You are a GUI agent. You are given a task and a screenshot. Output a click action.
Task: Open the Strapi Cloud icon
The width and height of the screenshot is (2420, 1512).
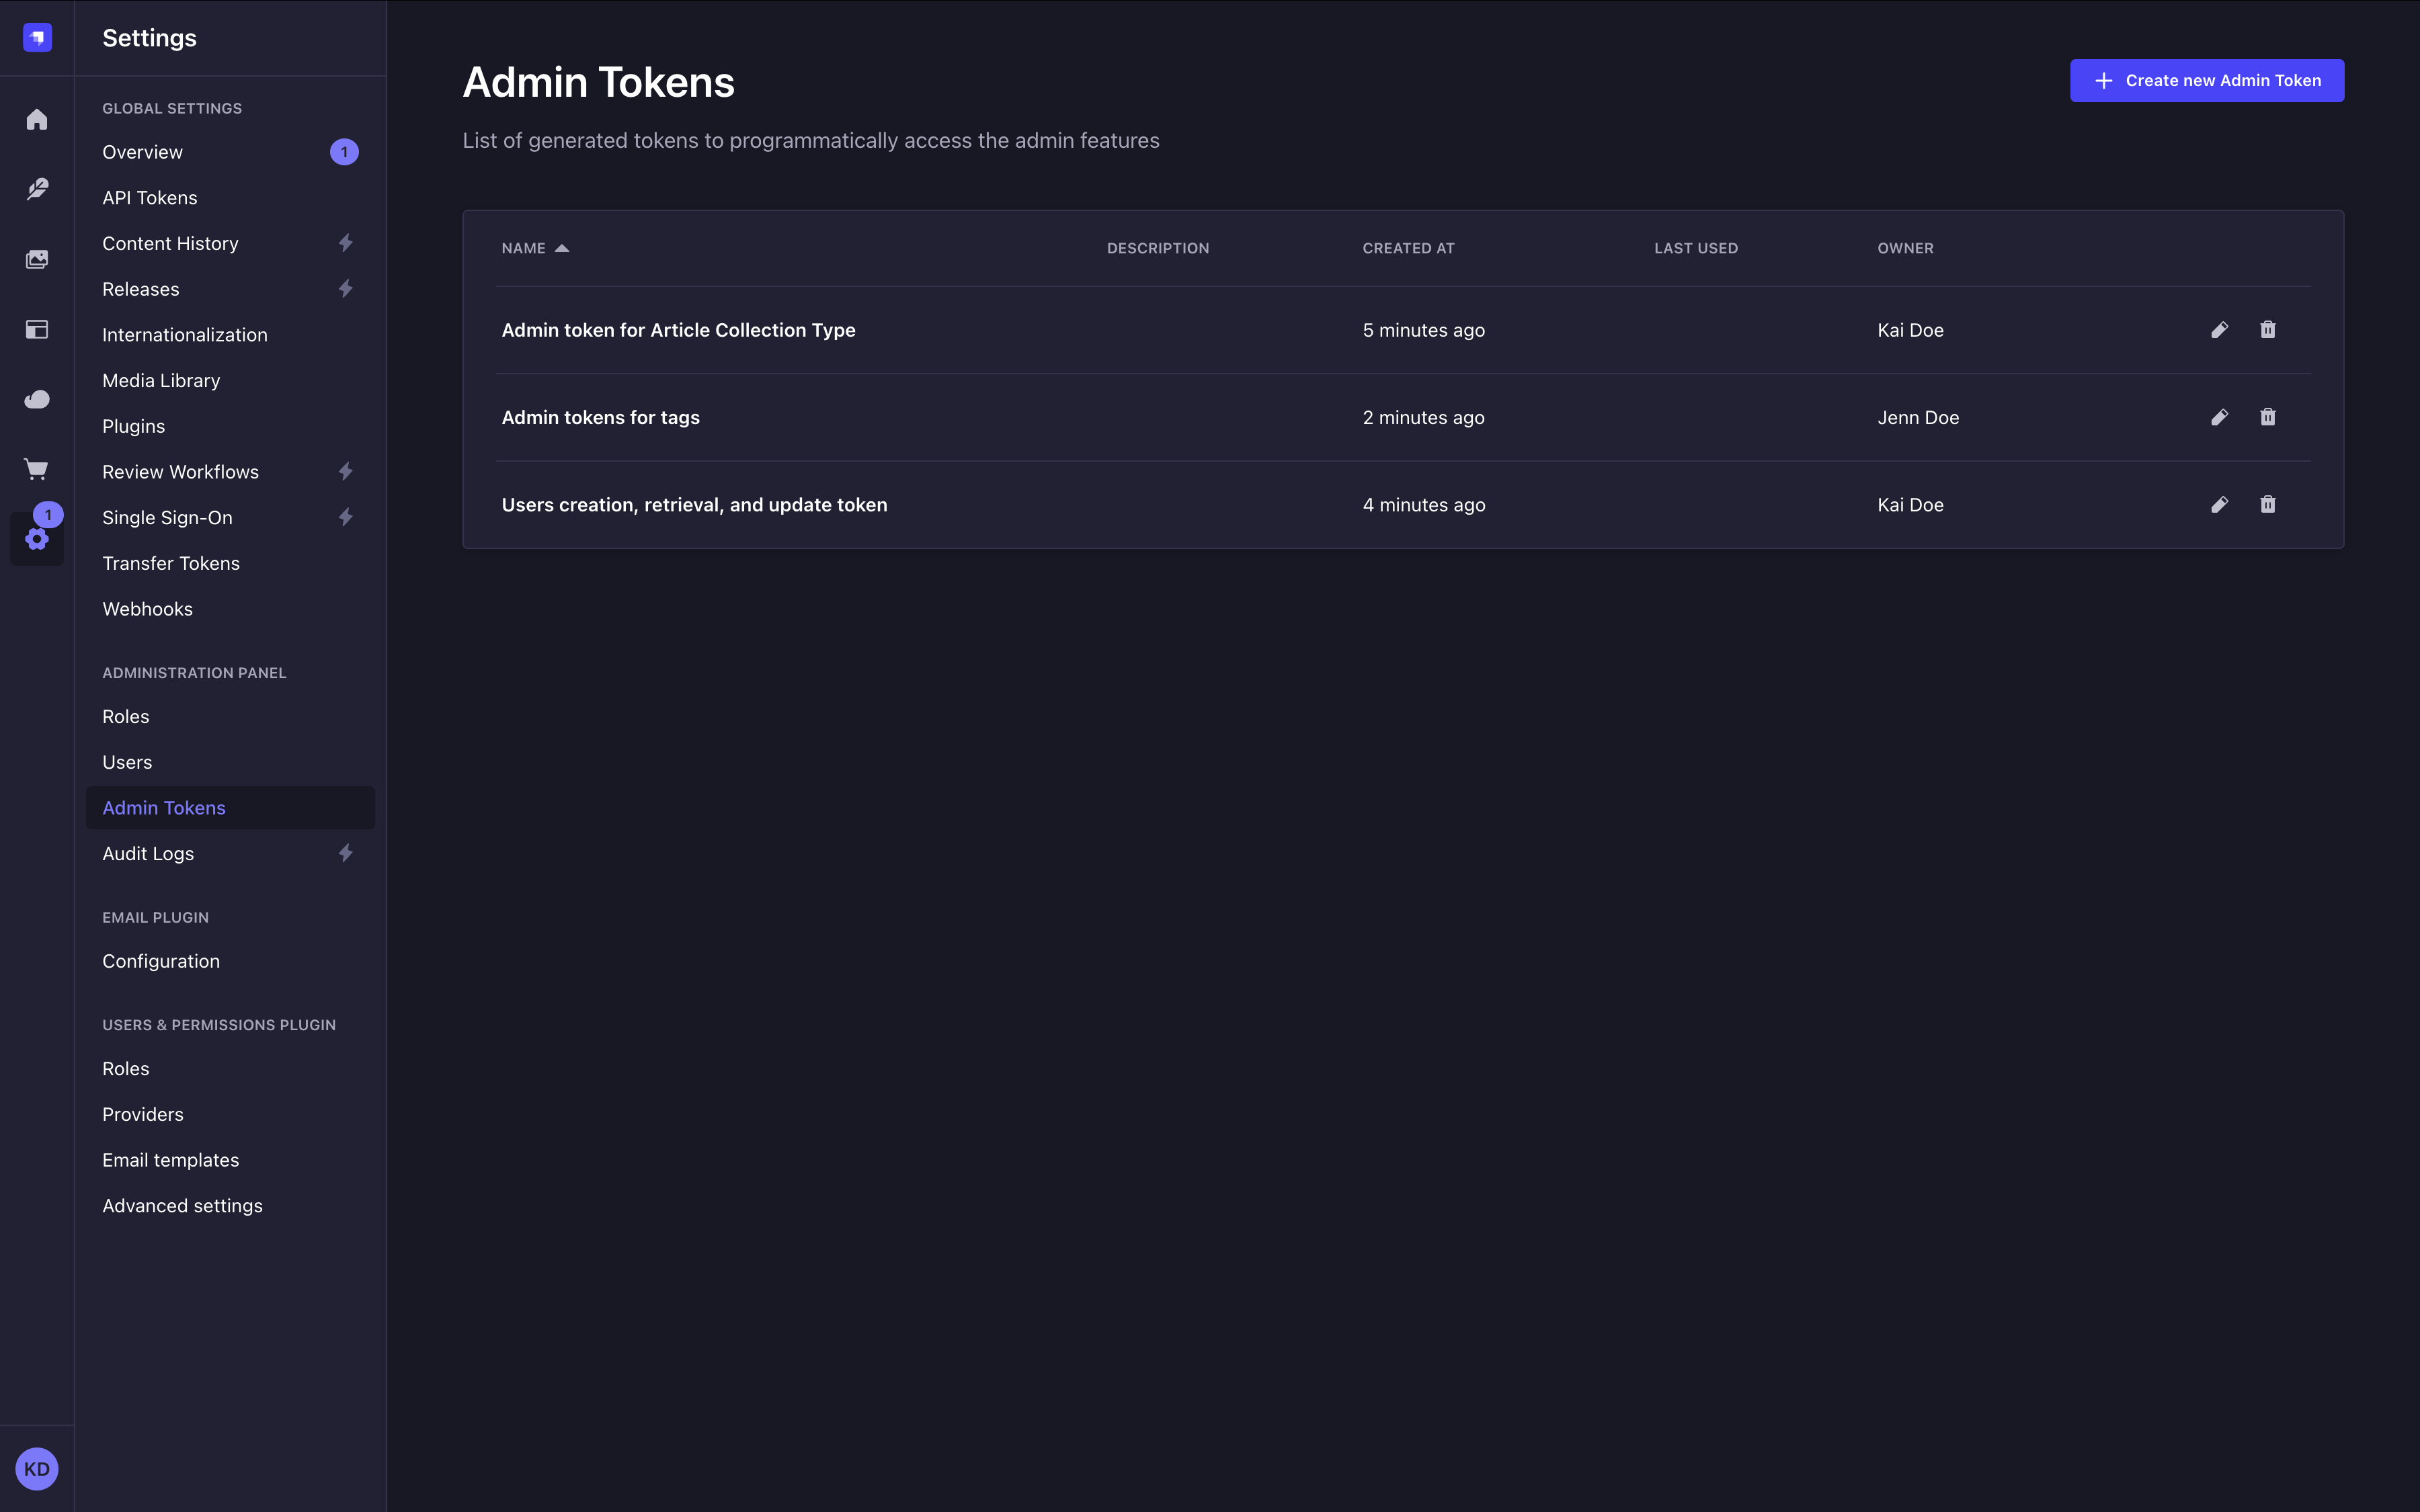pyautogui.click(x=37, y=399)
